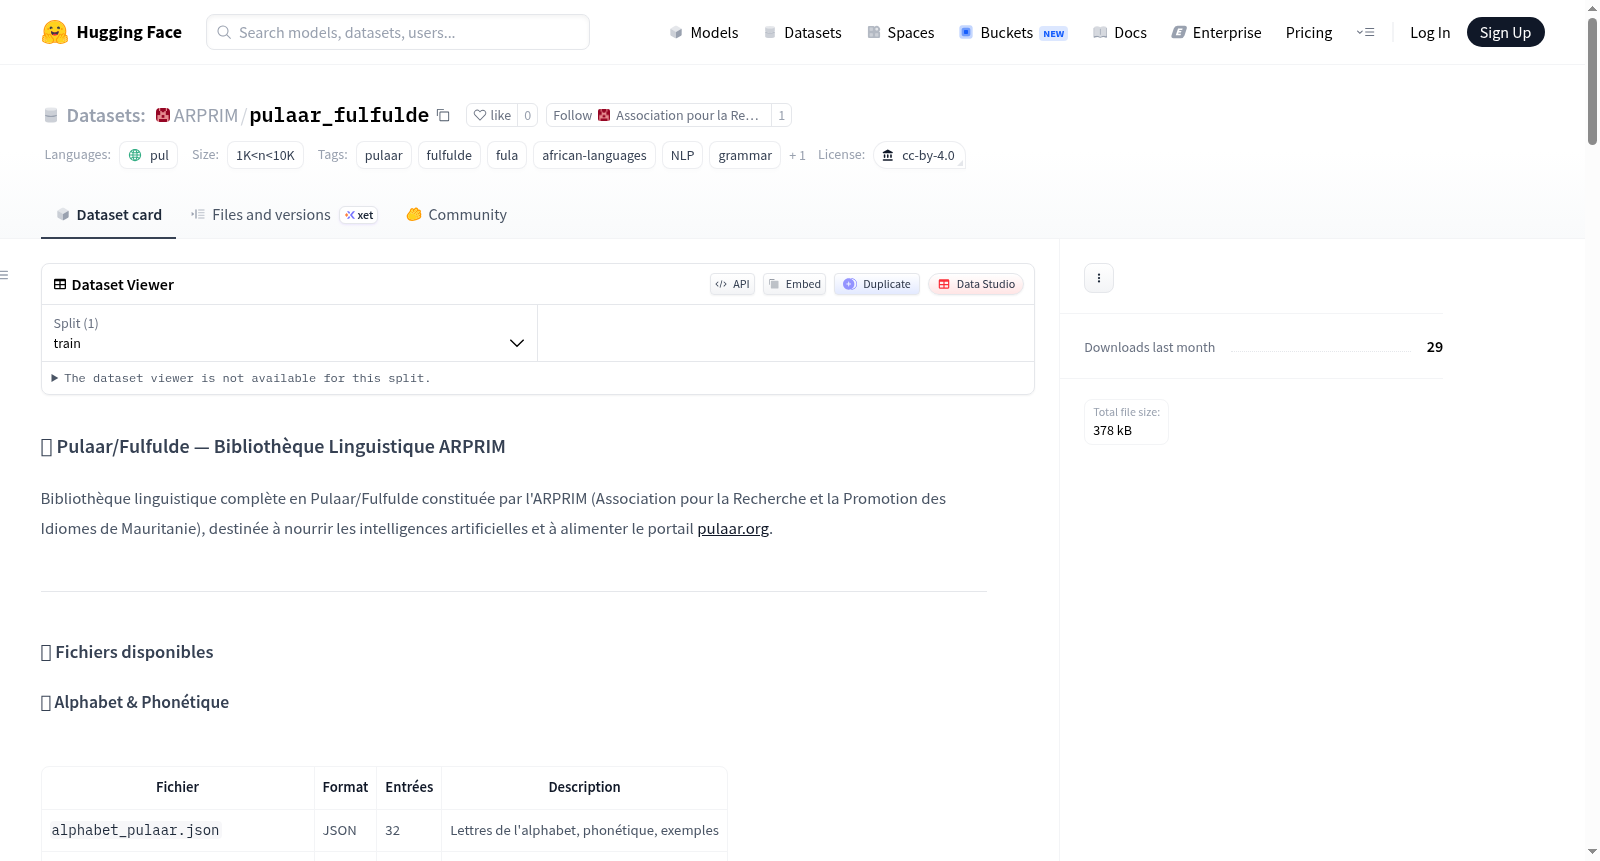Click the Entrées column header
The height and width of the screenshot is (861, 1600).
click(409, 787)
